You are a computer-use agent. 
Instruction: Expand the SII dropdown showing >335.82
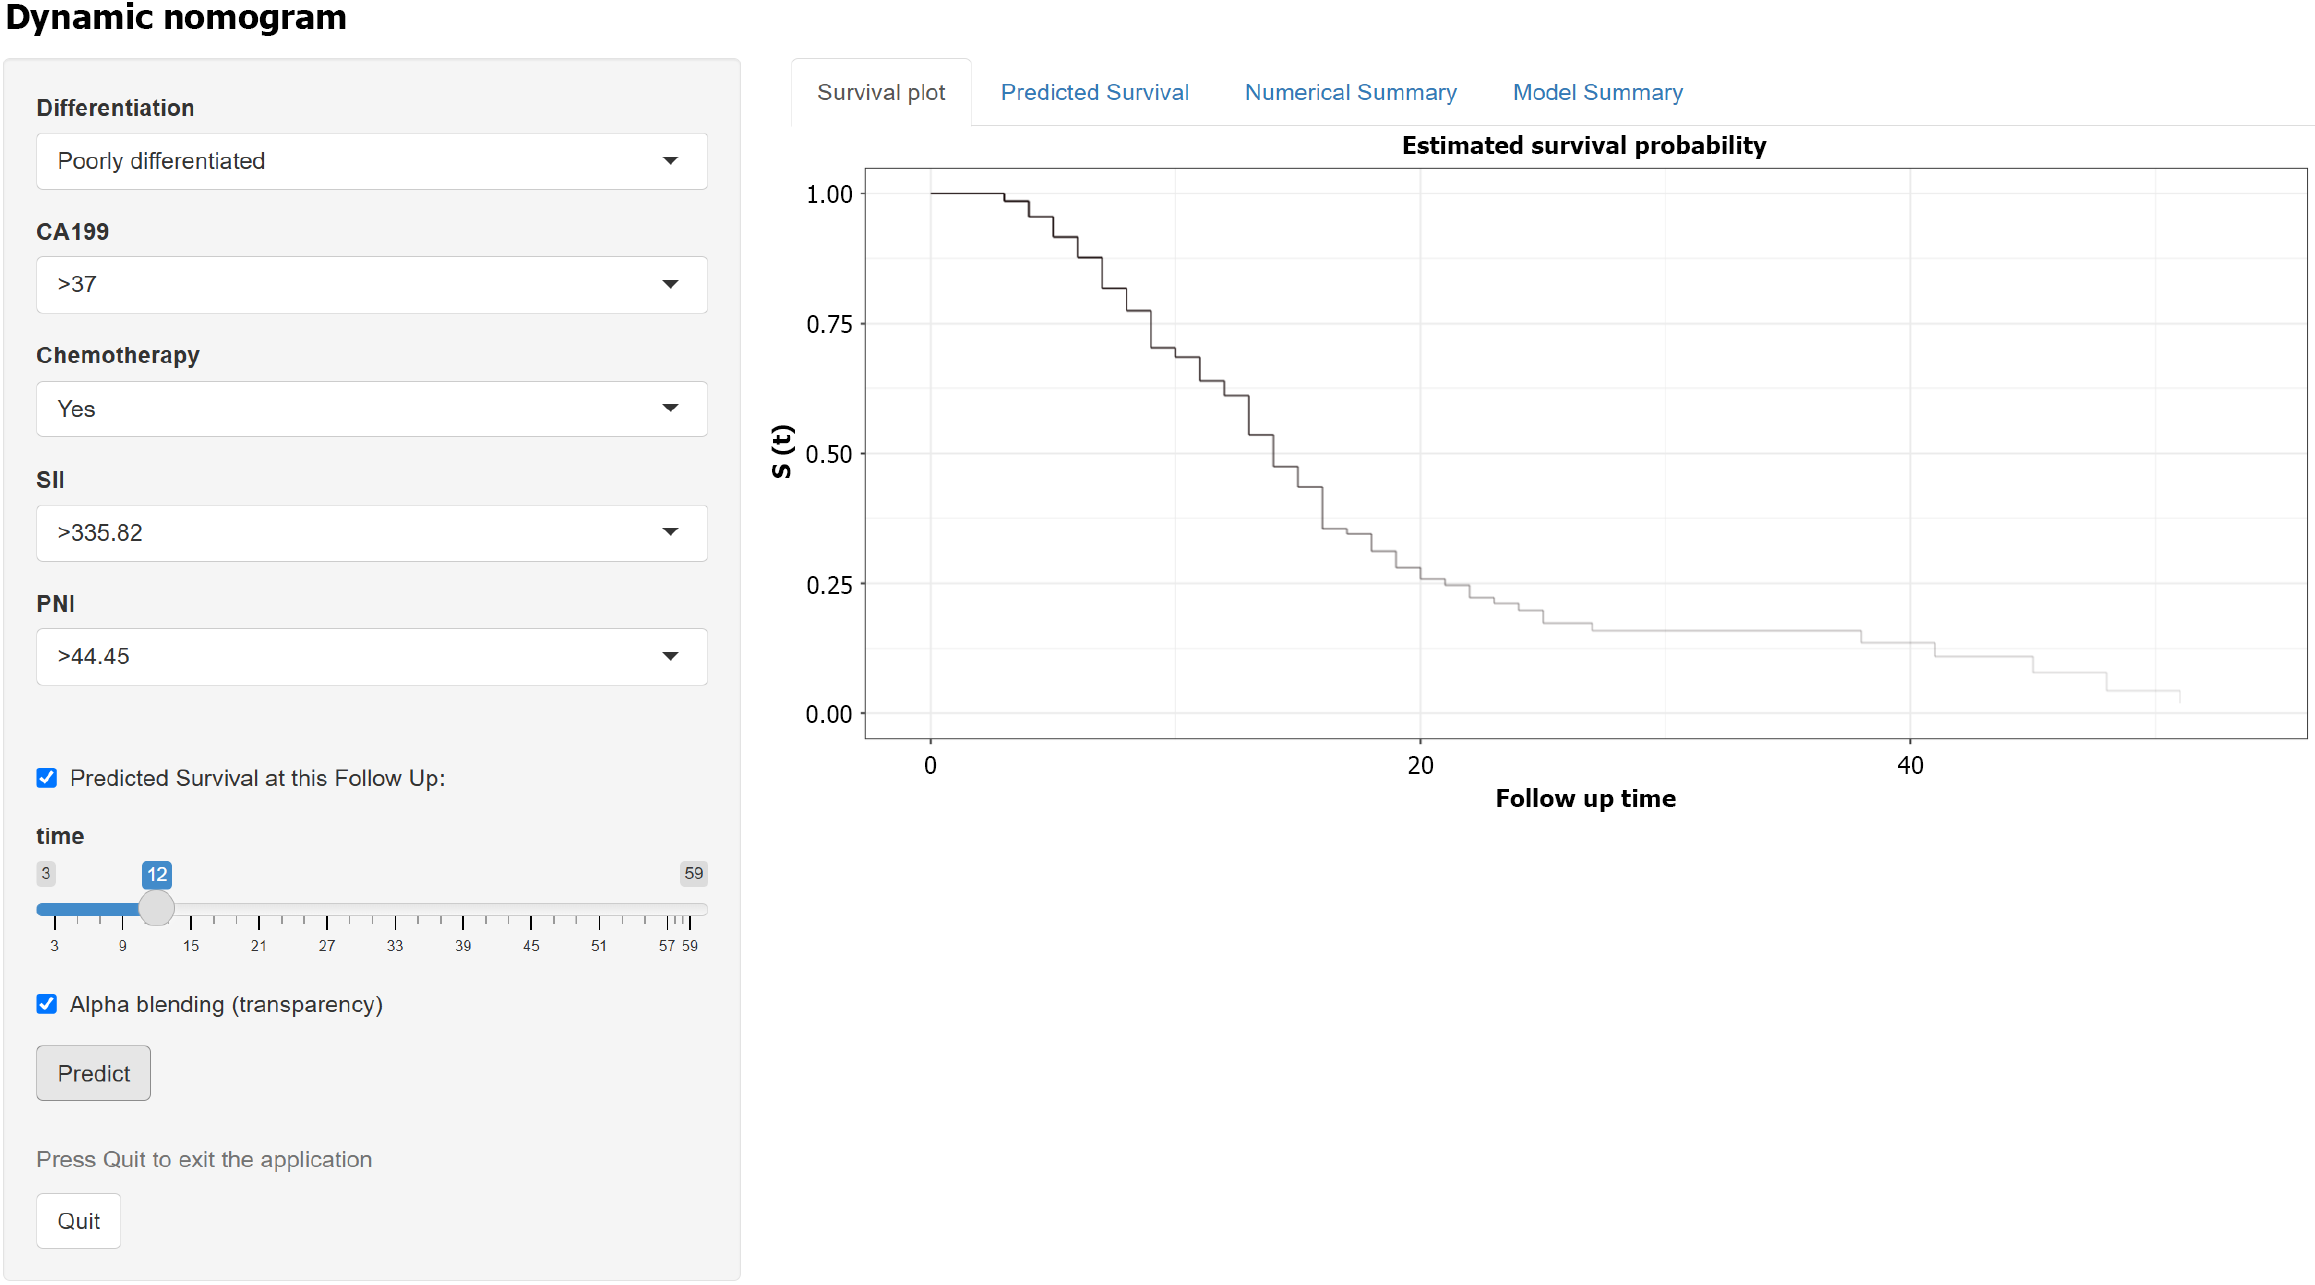click(x=370, y=533)
